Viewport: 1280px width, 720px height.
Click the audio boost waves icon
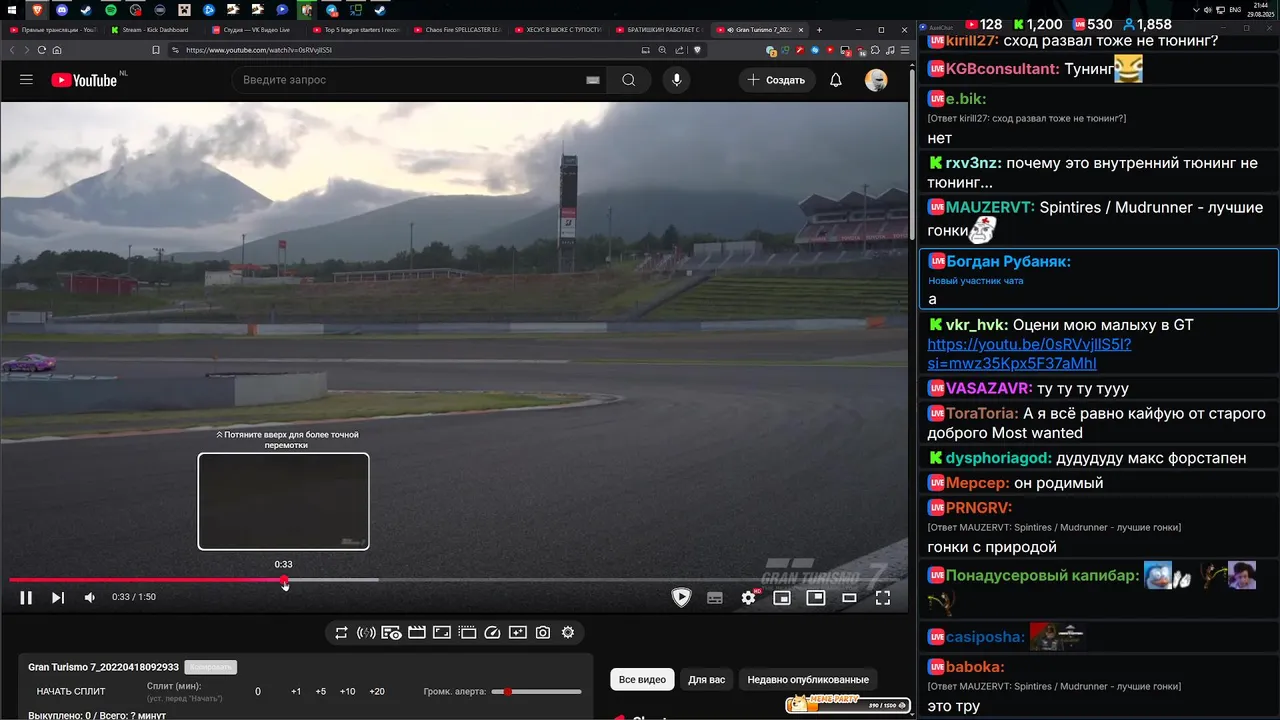[x=366, y=632]
